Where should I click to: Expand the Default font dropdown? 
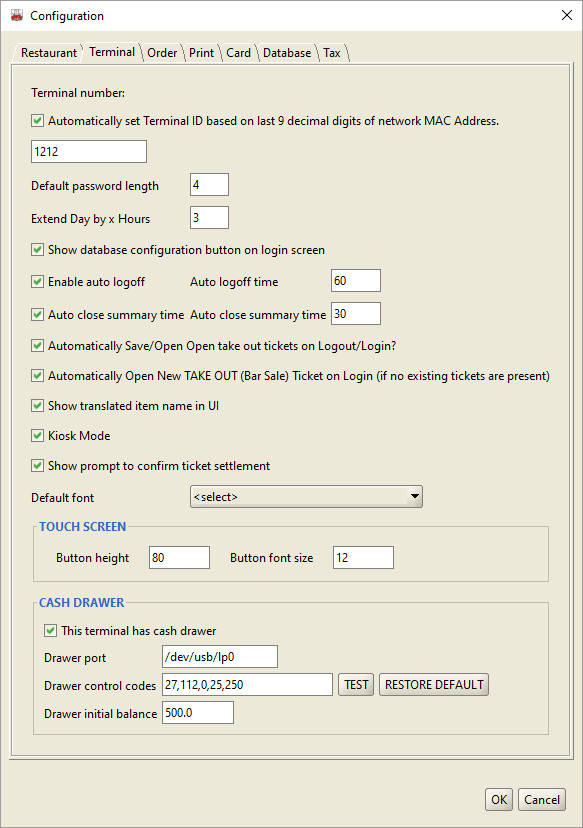[x=306, y=496]
